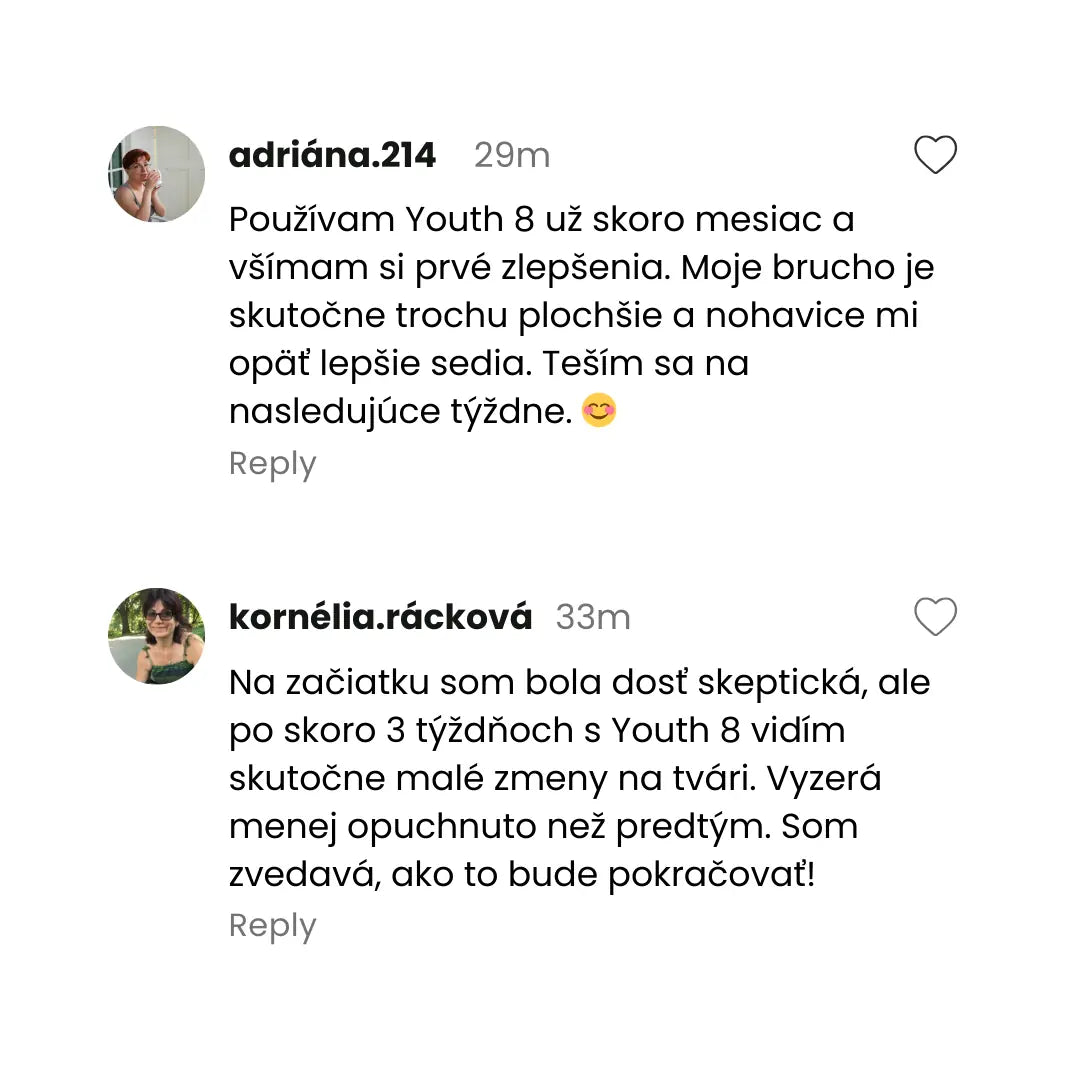
Task: Open adriána.214's profile picture
Action: pyautogui.click(x=156, y=174)
